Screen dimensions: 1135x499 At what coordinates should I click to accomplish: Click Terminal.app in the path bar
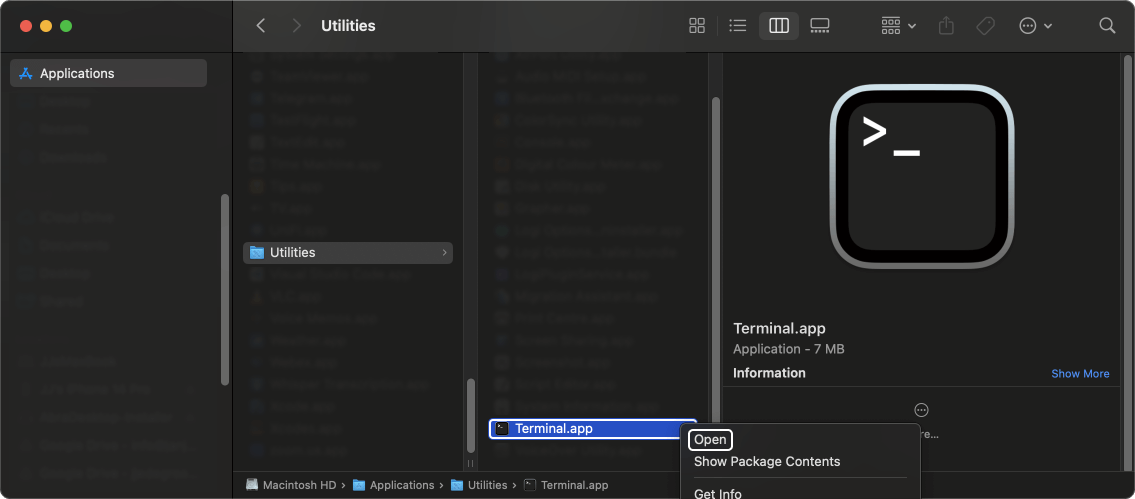pyautogui.click(x=566, y=485)
